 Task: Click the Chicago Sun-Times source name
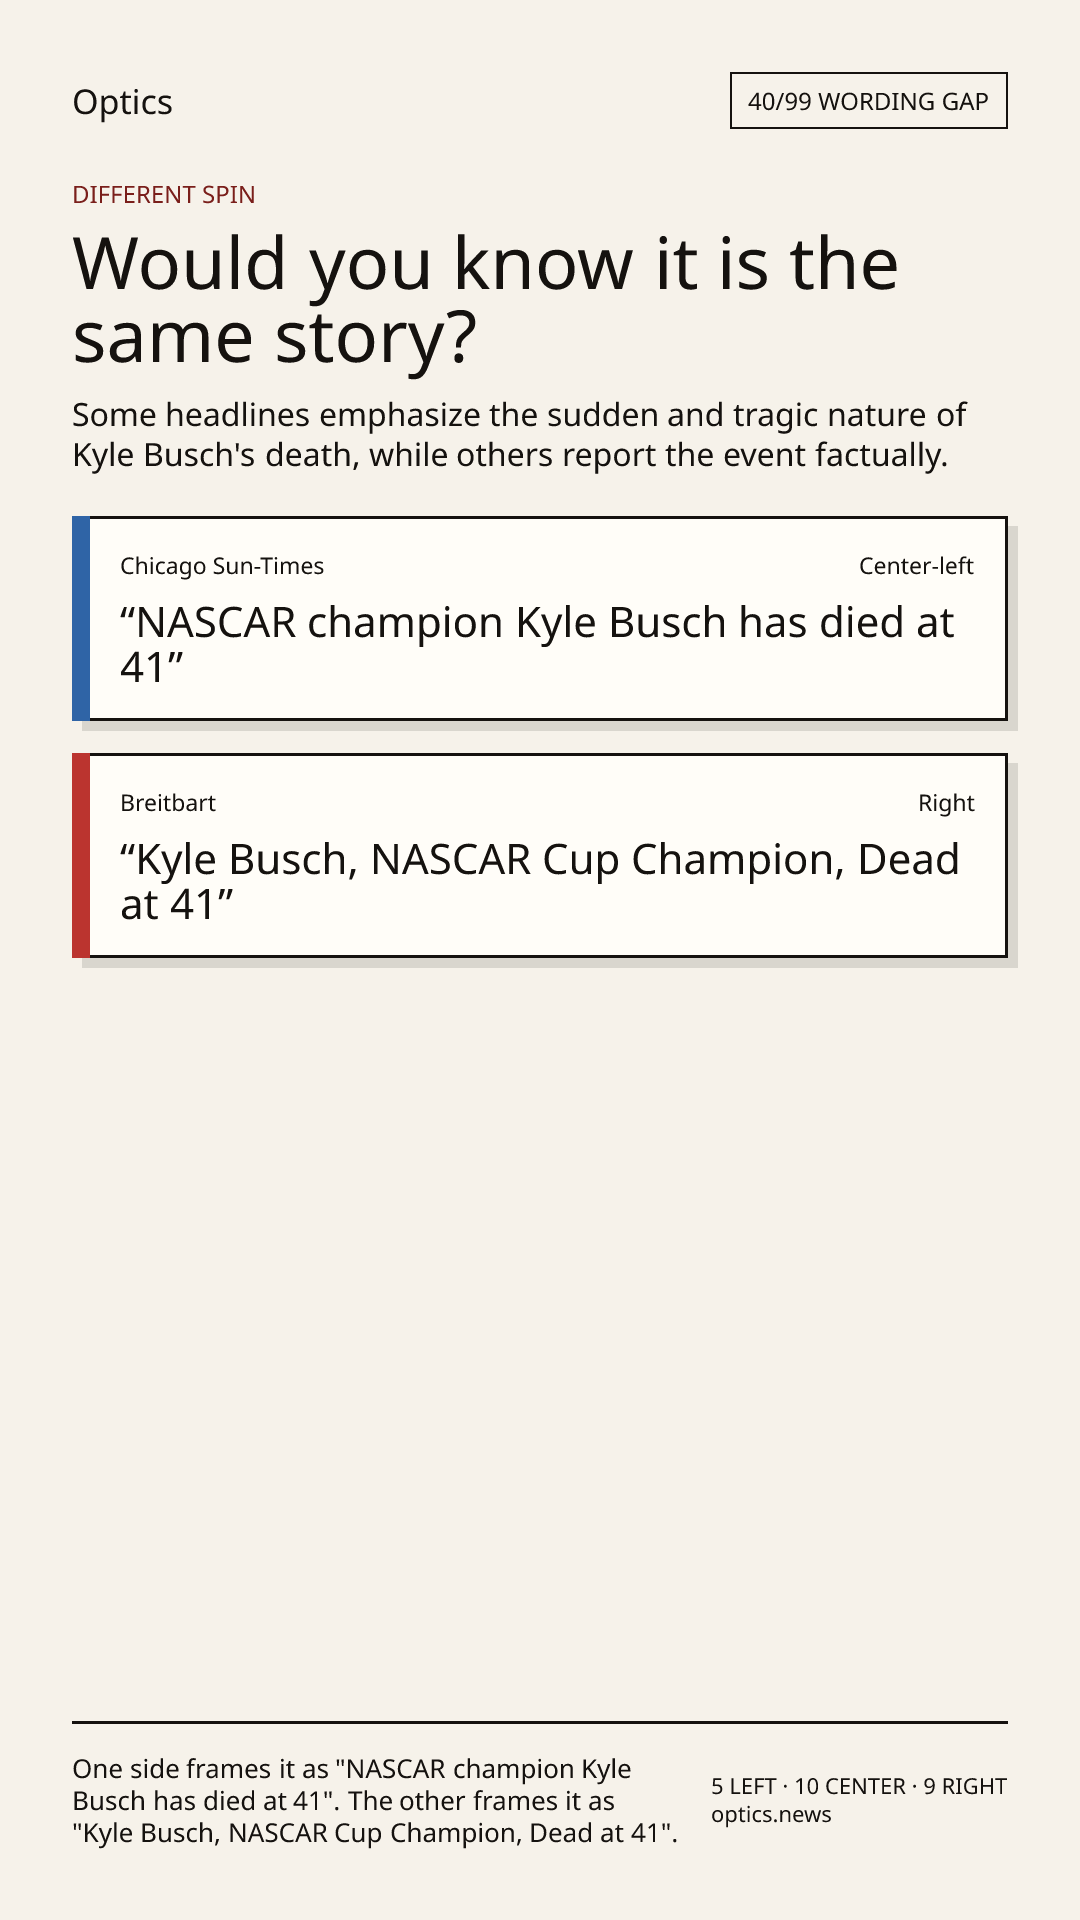pos(222,566)
